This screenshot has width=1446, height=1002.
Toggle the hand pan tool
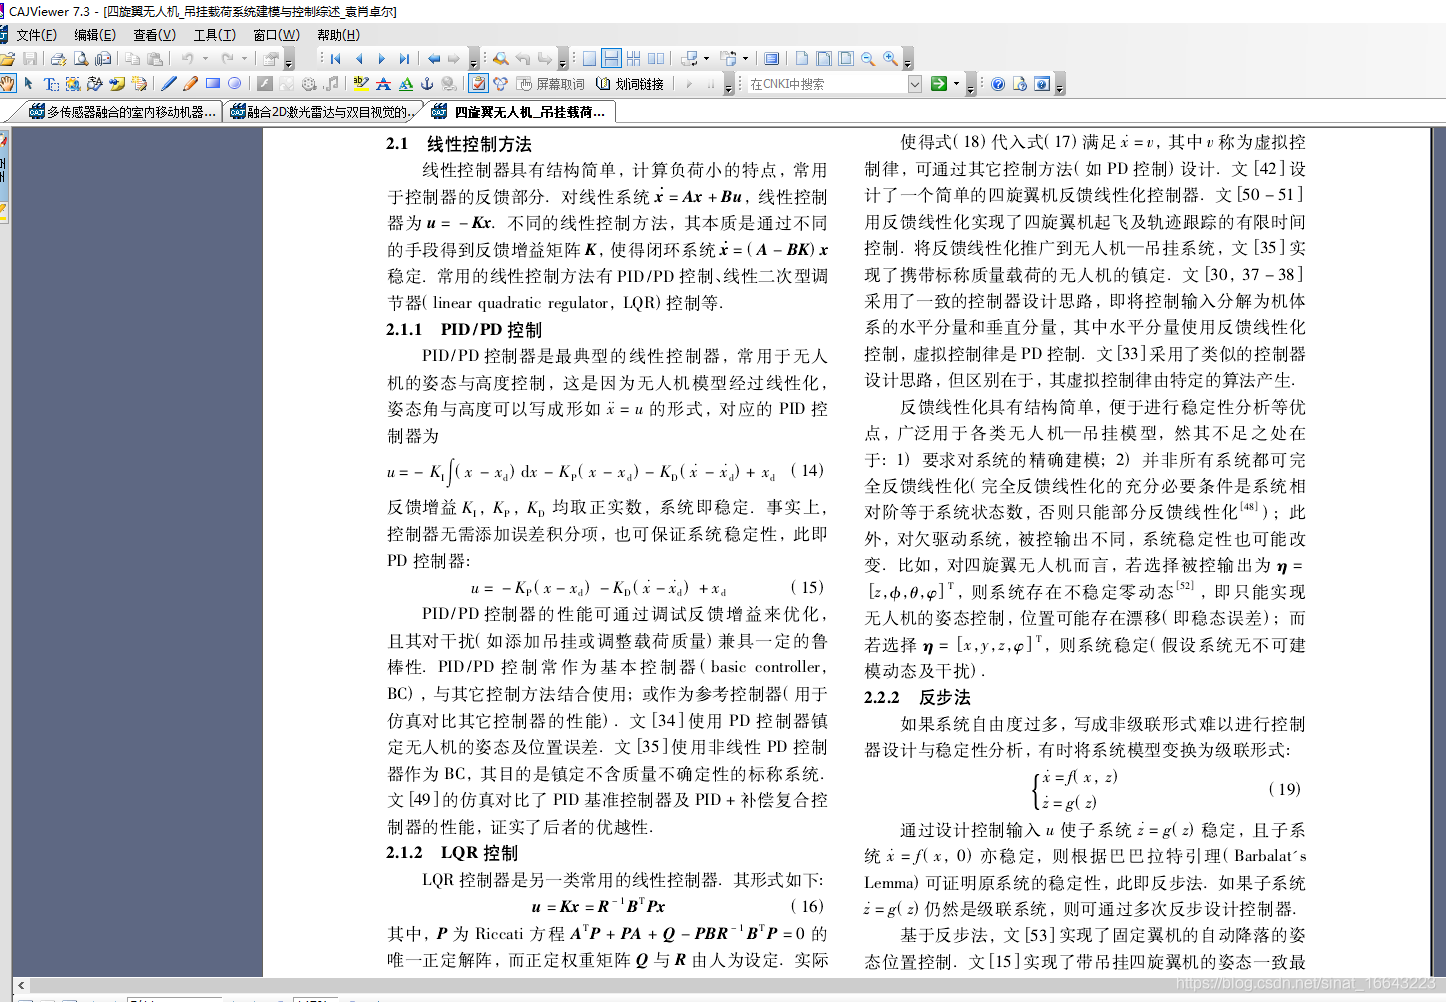point(7,84)
